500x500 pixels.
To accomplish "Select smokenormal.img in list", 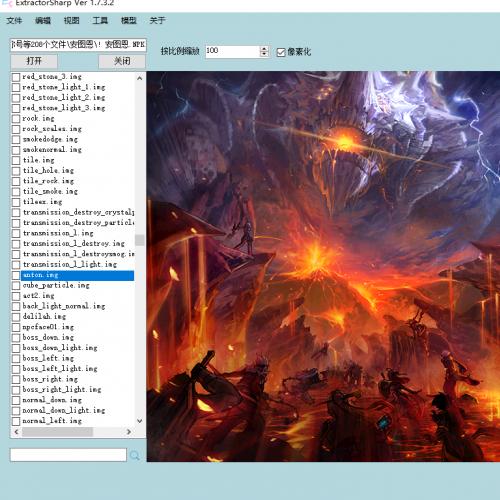I will [52, 150].
